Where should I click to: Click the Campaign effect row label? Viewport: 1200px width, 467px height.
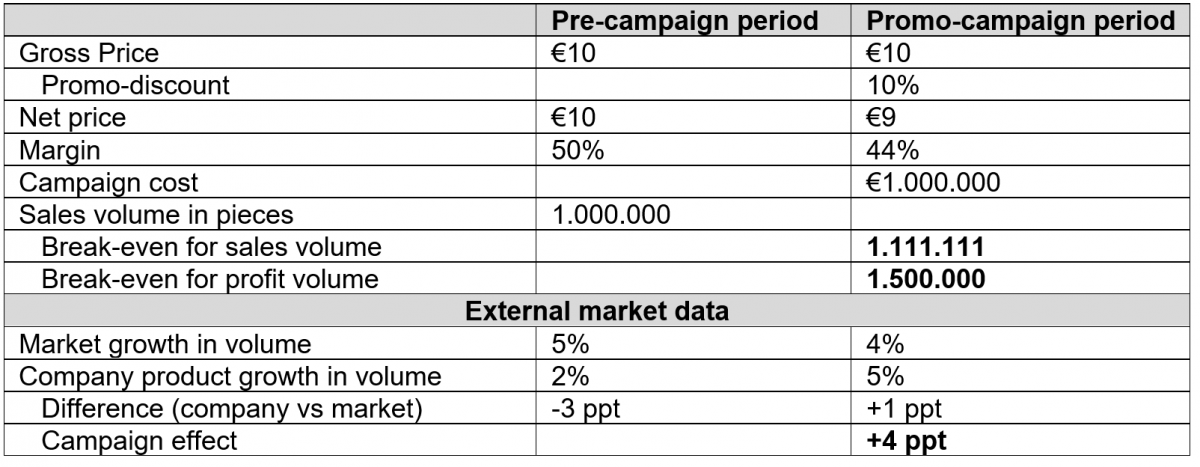[139, 440]
